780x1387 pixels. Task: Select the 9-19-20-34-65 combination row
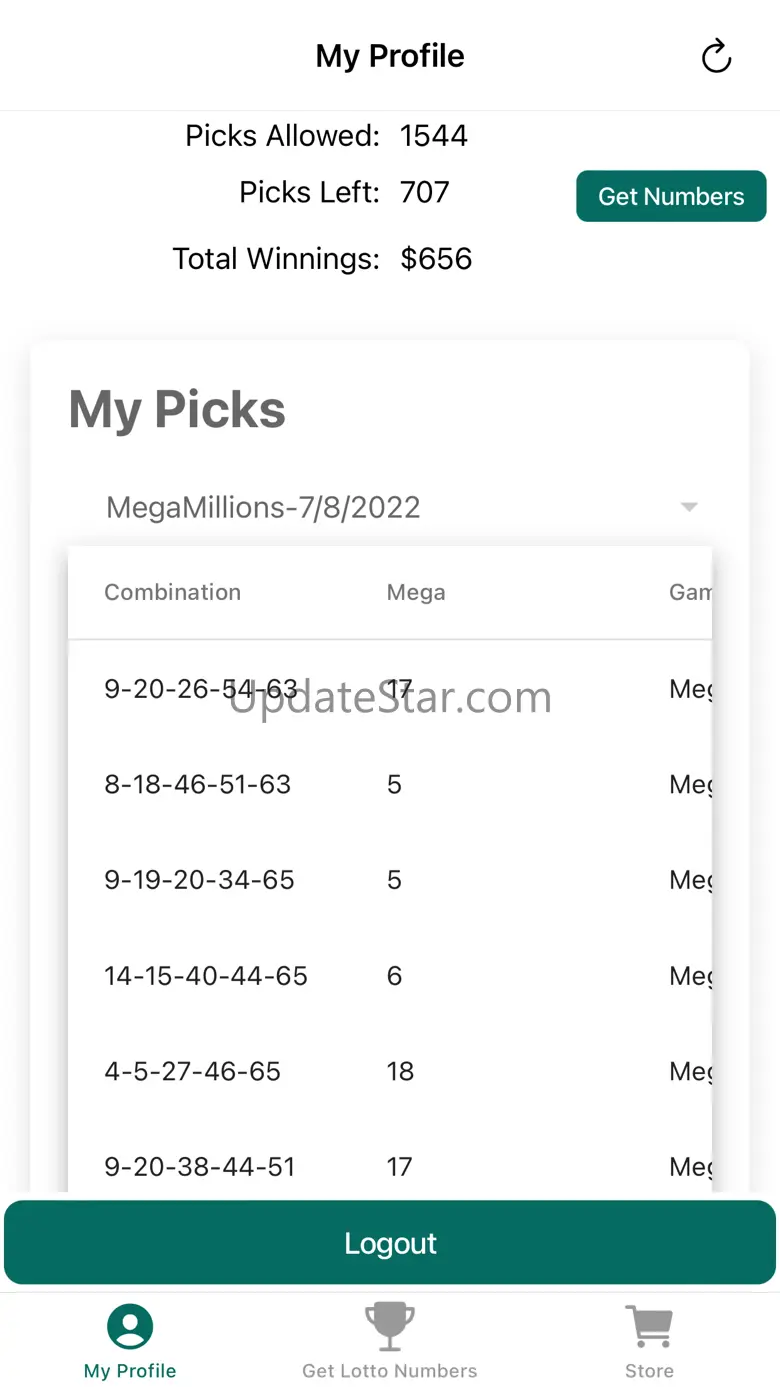point(200,880)
